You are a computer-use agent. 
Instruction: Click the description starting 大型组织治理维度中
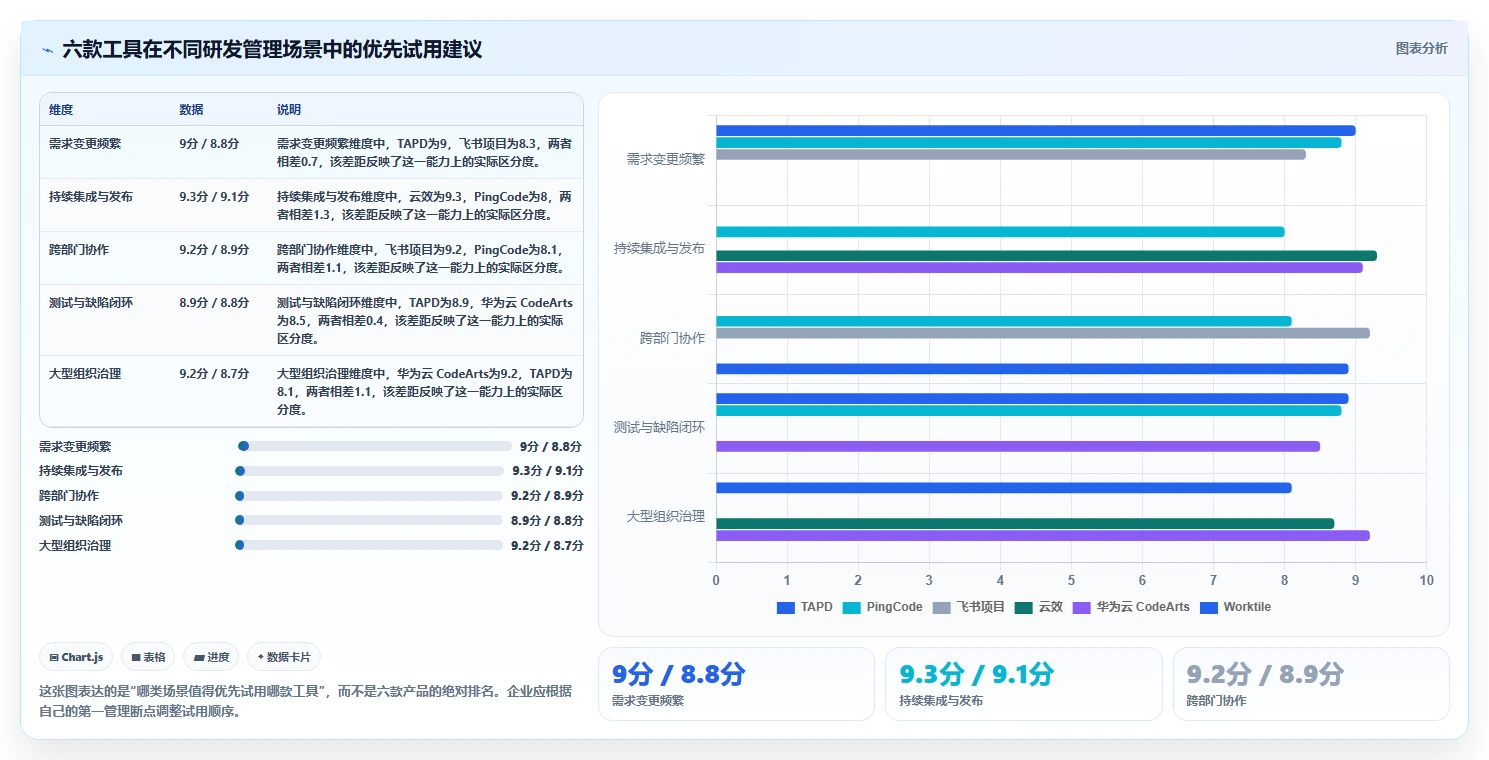424,392
